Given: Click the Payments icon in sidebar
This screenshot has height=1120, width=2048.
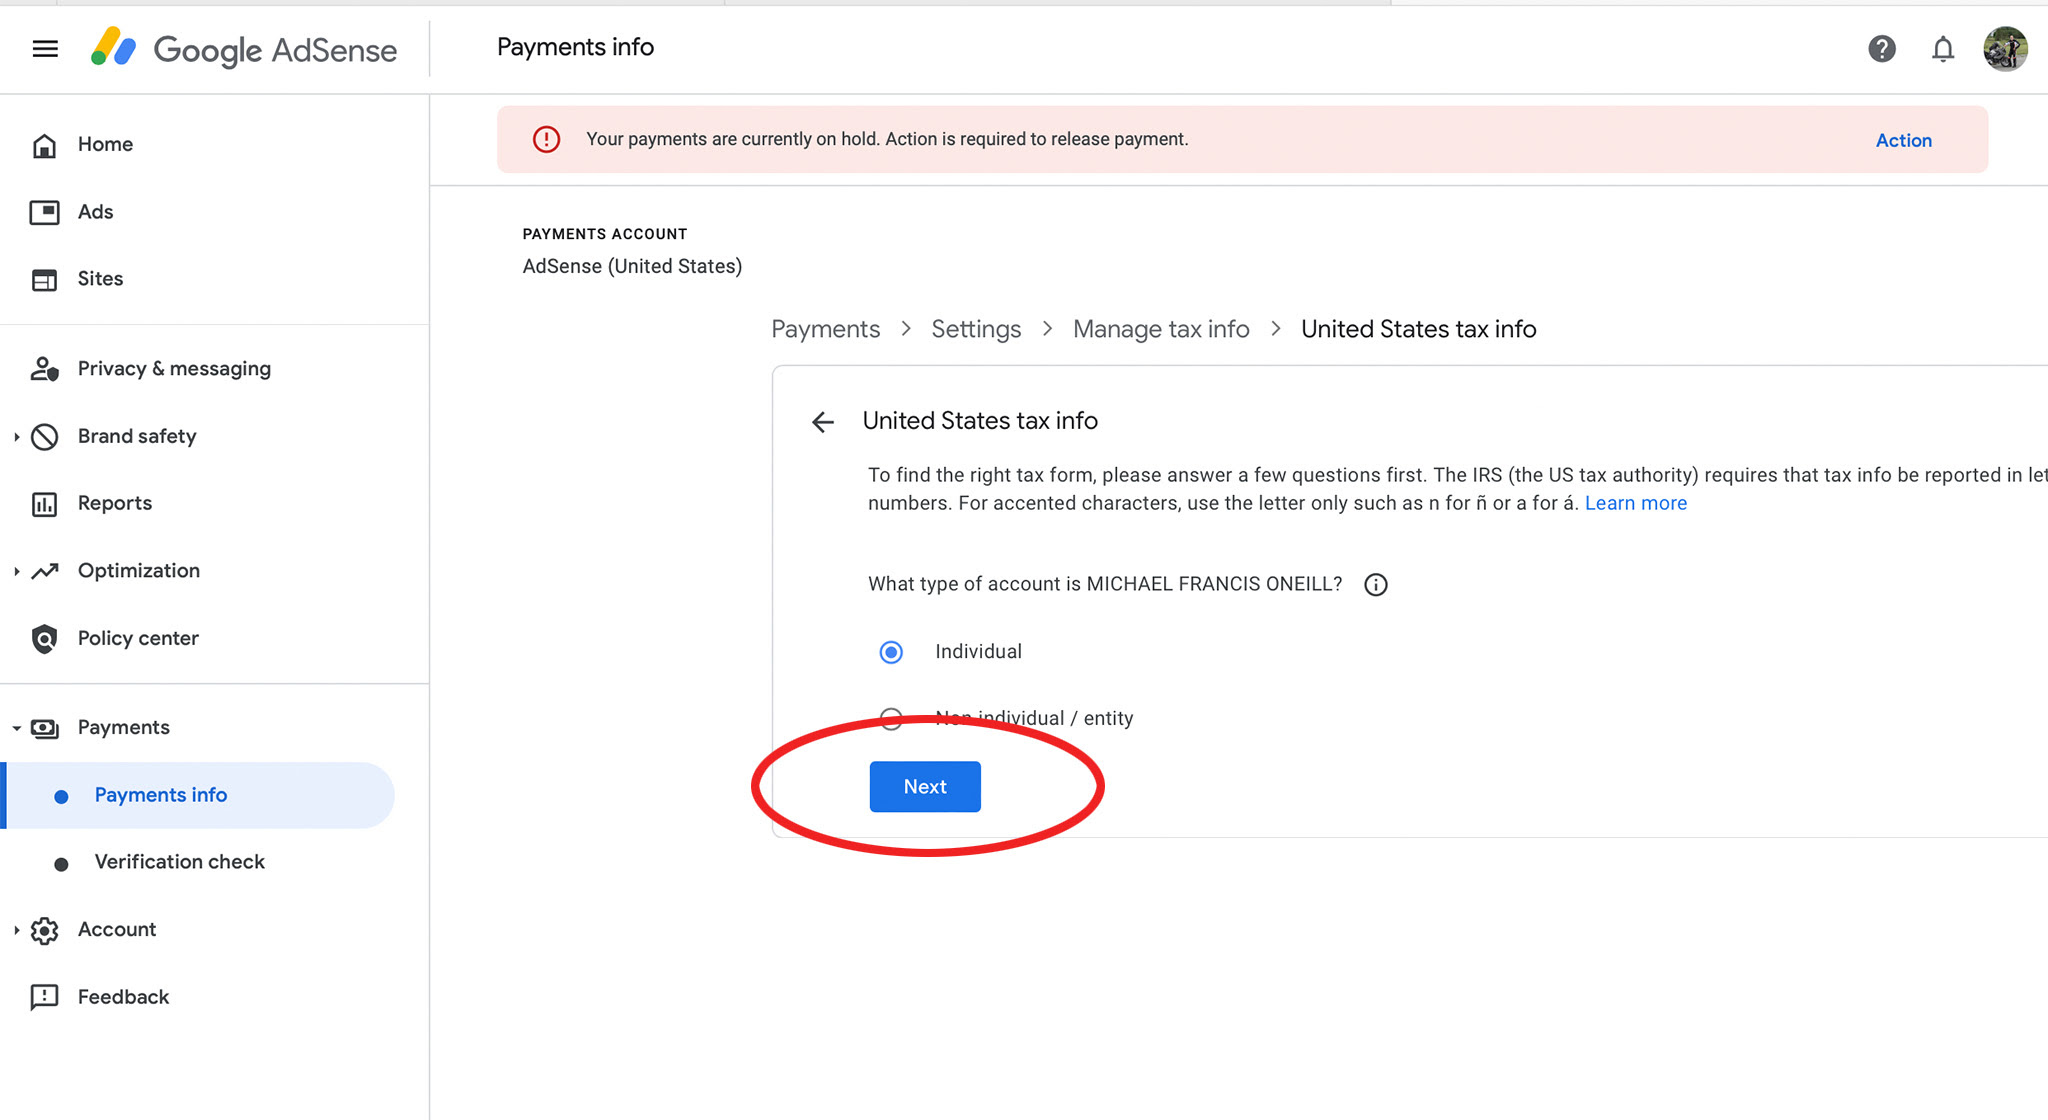Looking at the screenshot, I should (x=44, y=727).
